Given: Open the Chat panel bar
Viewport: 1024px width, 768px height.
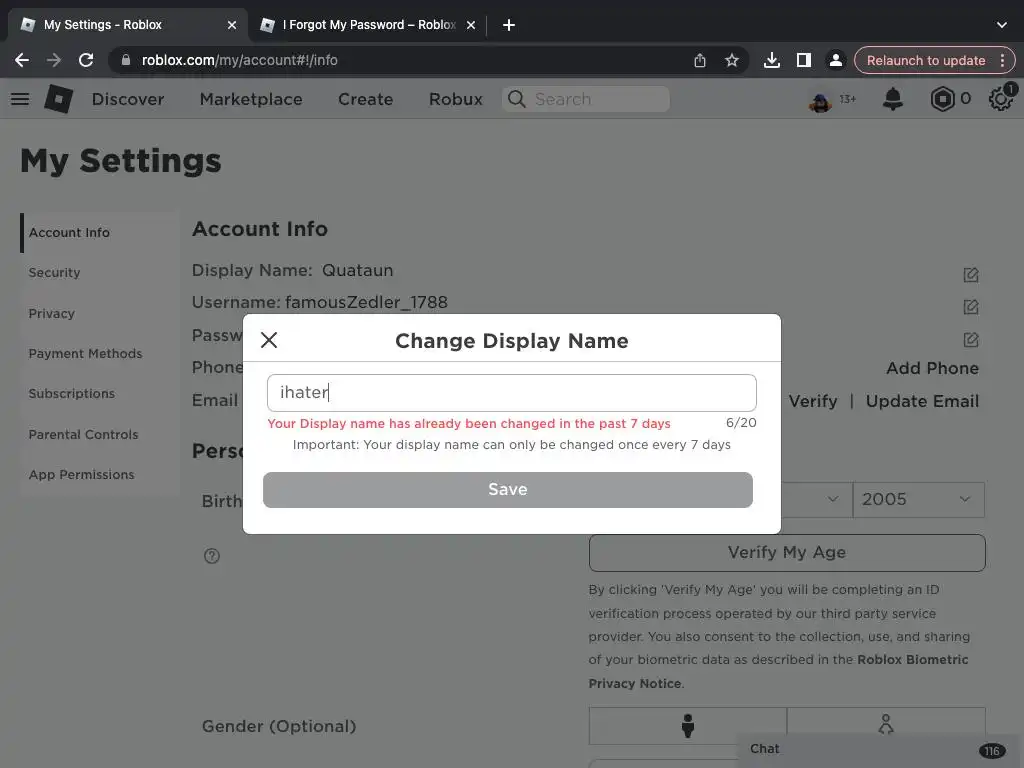Looking at the screenshot, I should coord(880,750).
